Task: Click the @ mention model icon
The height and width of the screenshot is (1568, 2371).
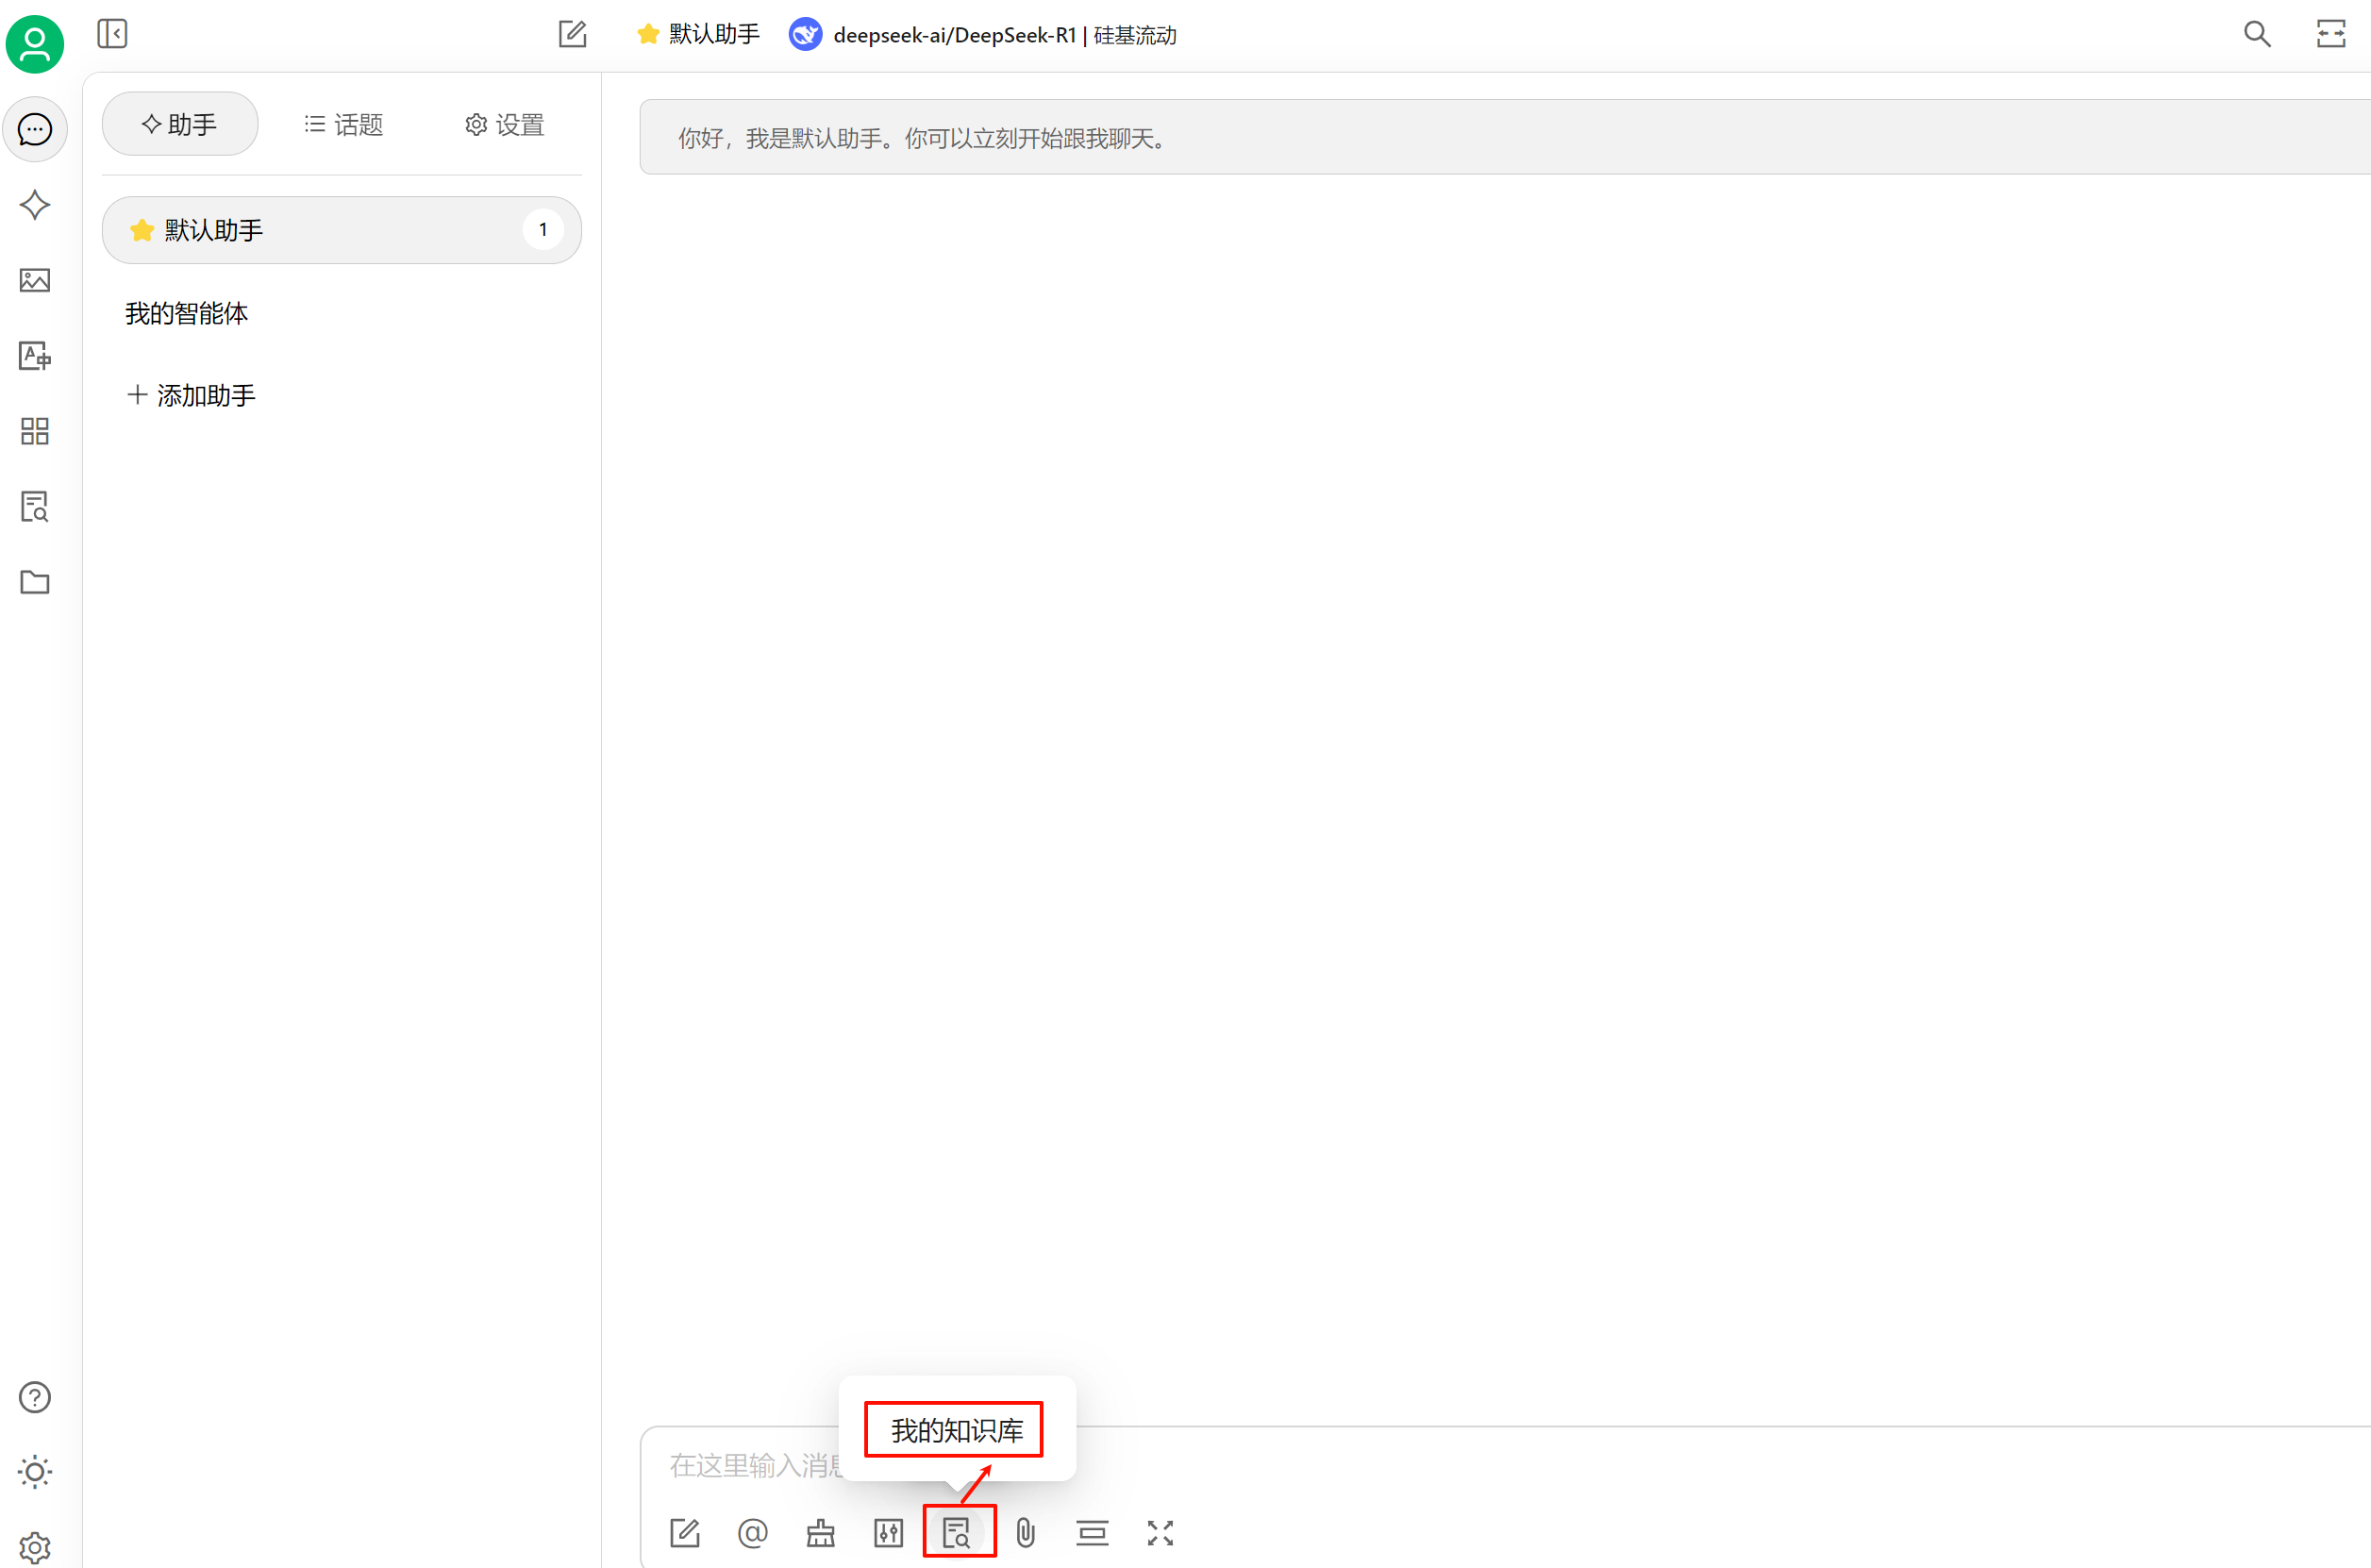Action: (752, 1532)
